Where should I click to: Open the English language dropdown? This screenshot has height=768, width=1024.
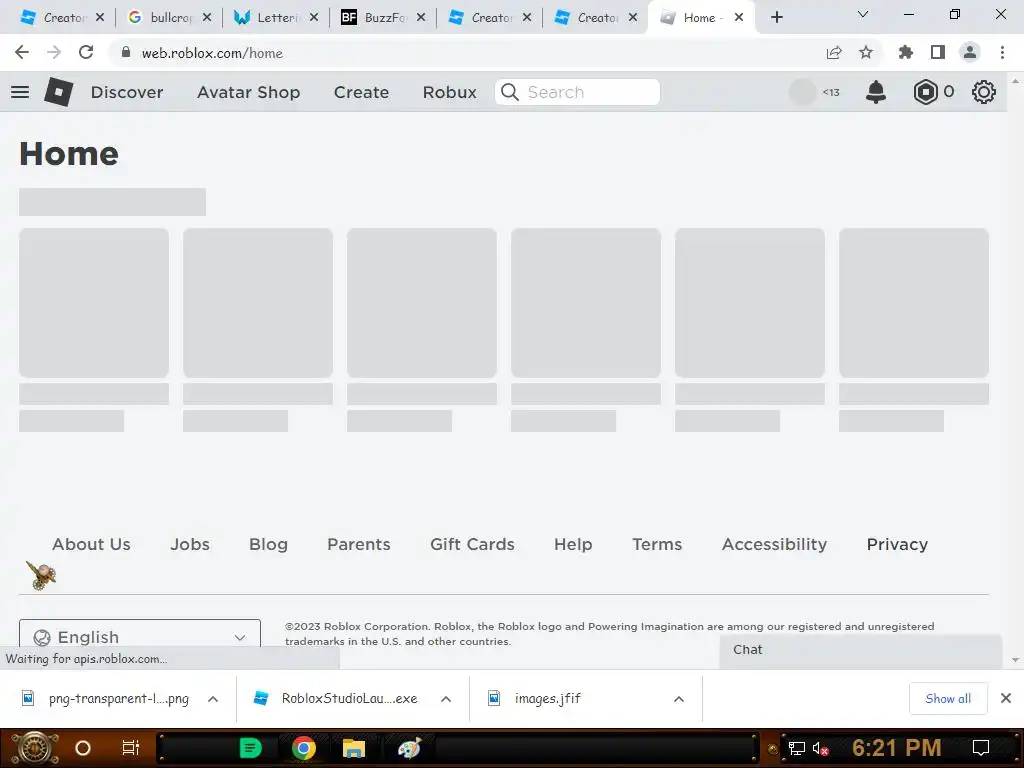pos(140,636)
